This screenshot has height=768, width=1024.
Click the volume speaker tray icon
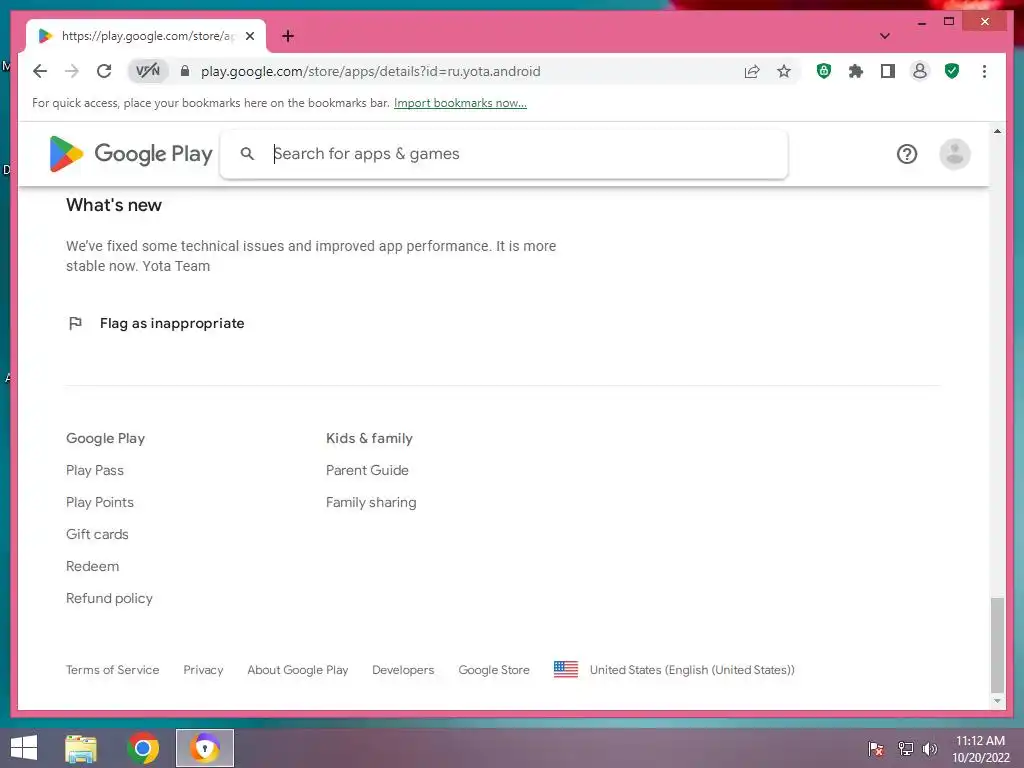(x=929, y=748)
